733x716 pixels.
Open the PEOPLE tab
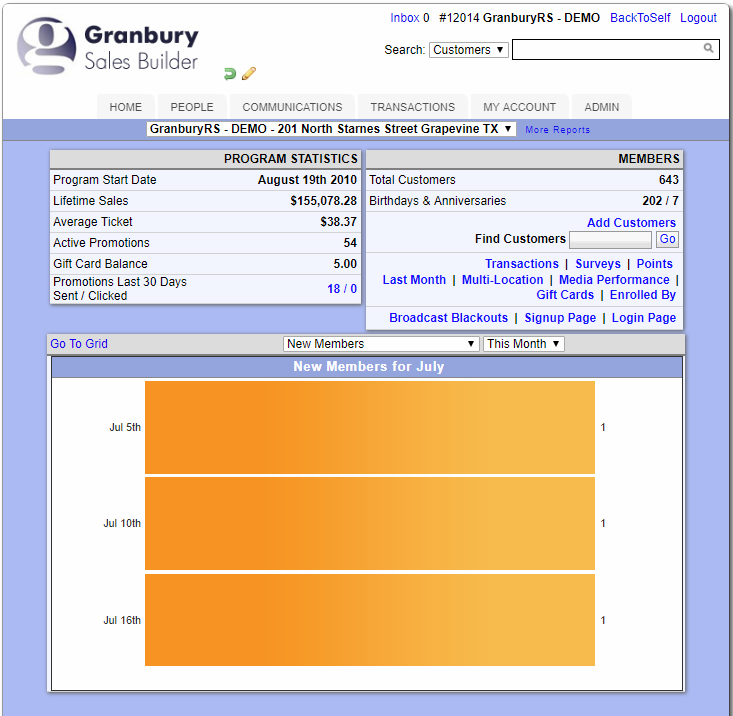tap(192, 107)
